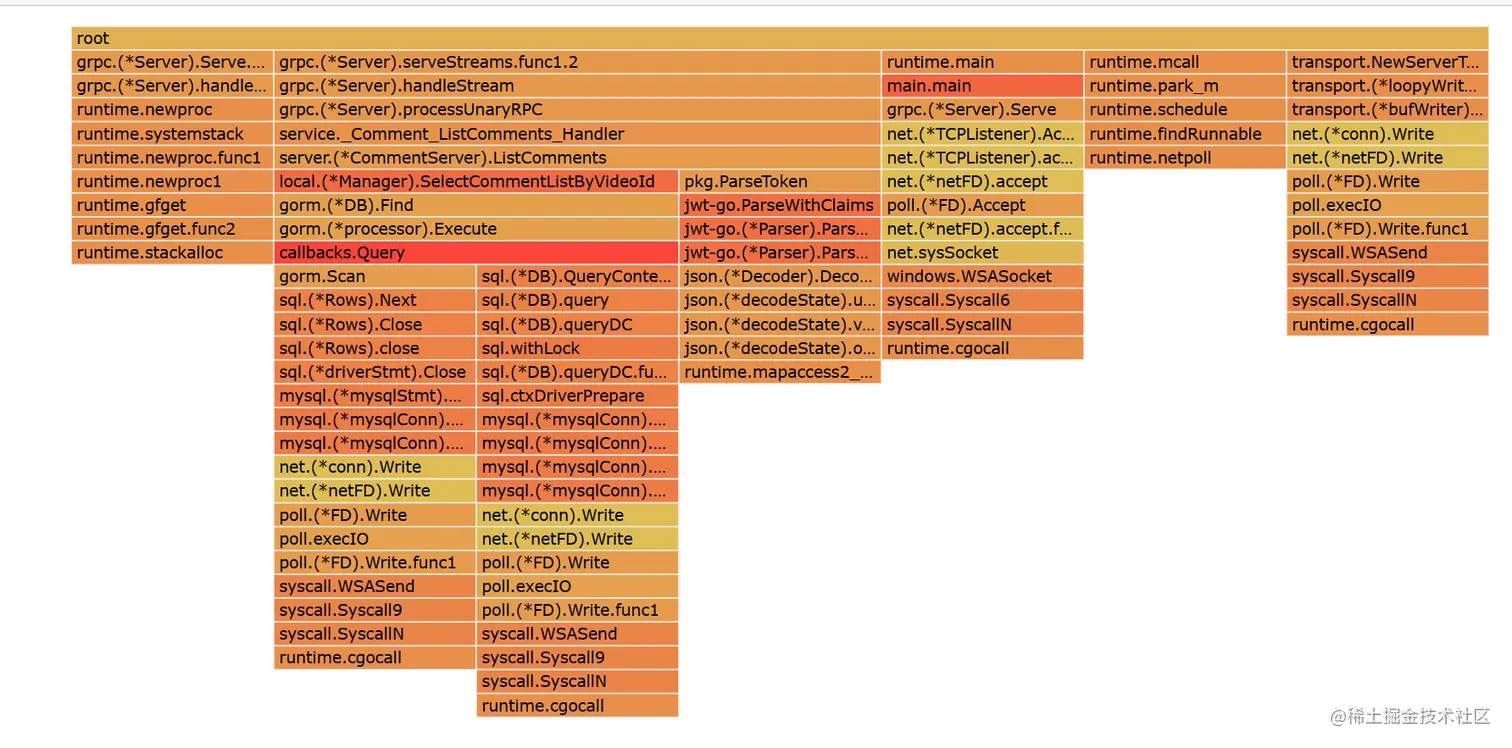Screen dimensions: 1512x748
Task: Focus on the sql.(*Rows).Next frame
Action: tap(375, 301)
